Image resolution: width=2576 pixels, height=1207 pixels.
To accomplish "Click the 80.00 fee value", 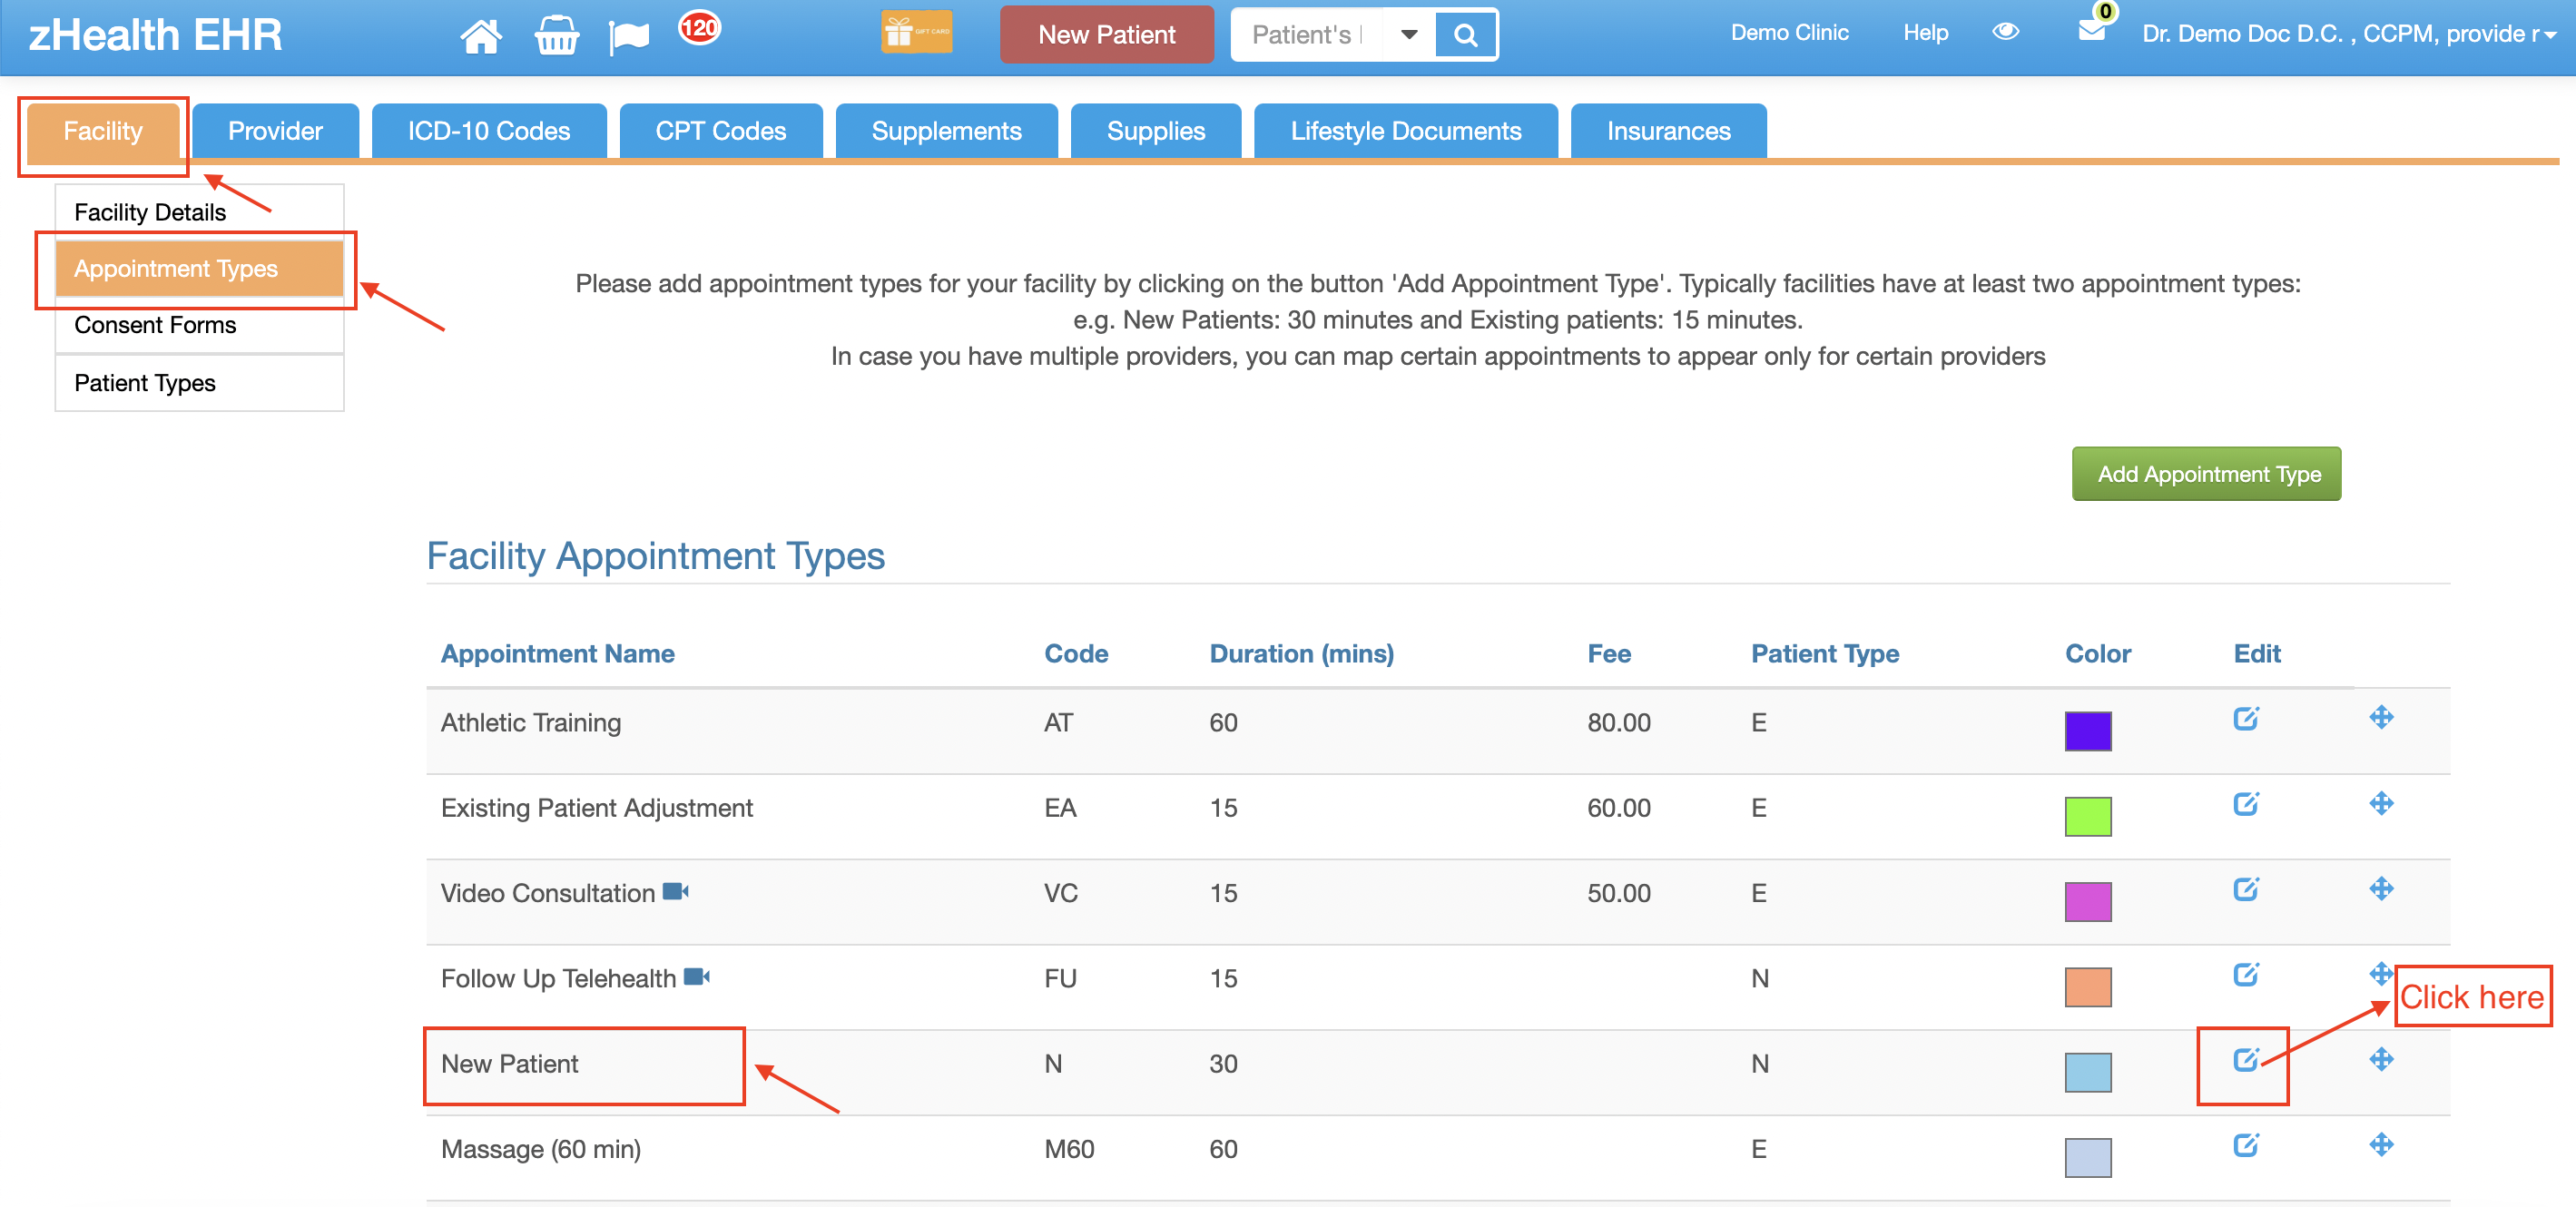I will tap(1619, 723).
